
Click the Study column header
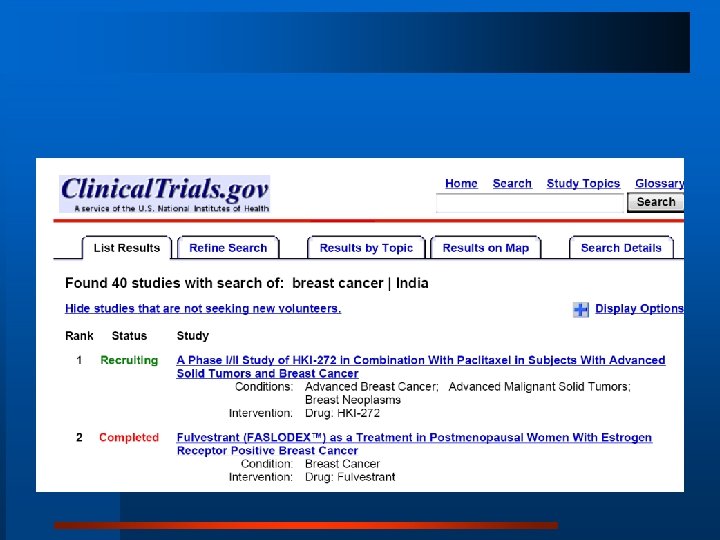point(192,336)
